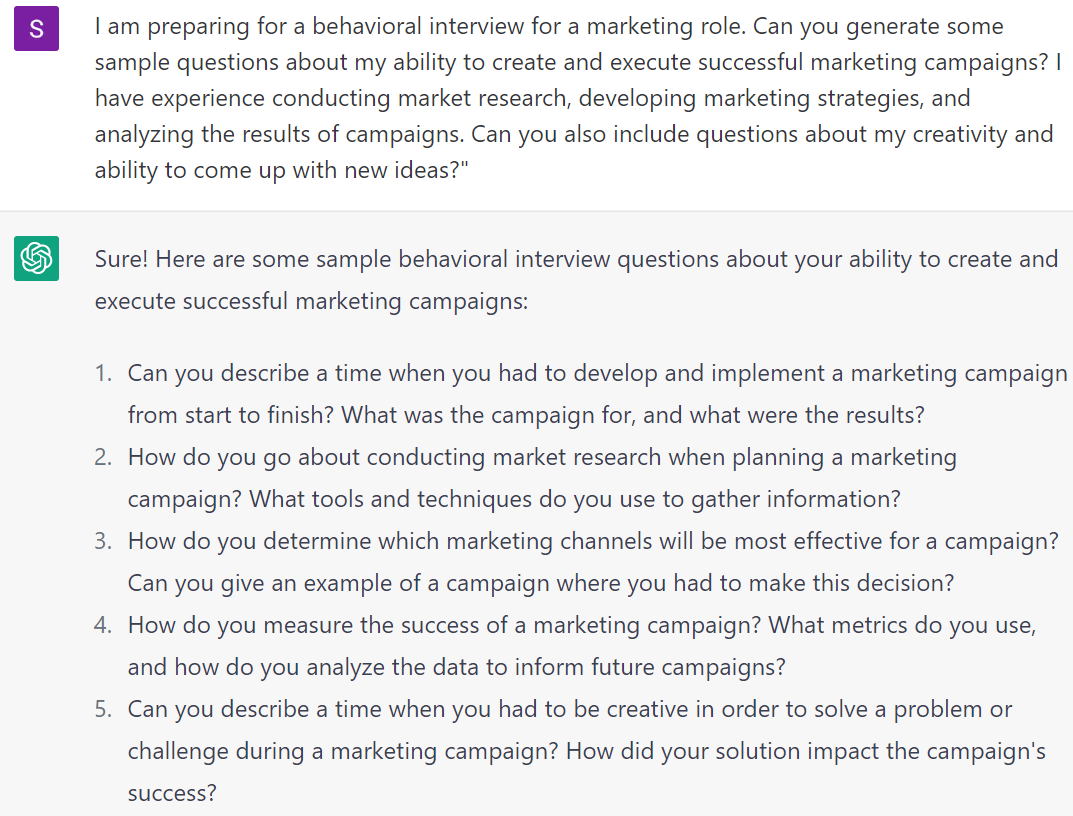Click list number "3." in the response

click(104, 542)
